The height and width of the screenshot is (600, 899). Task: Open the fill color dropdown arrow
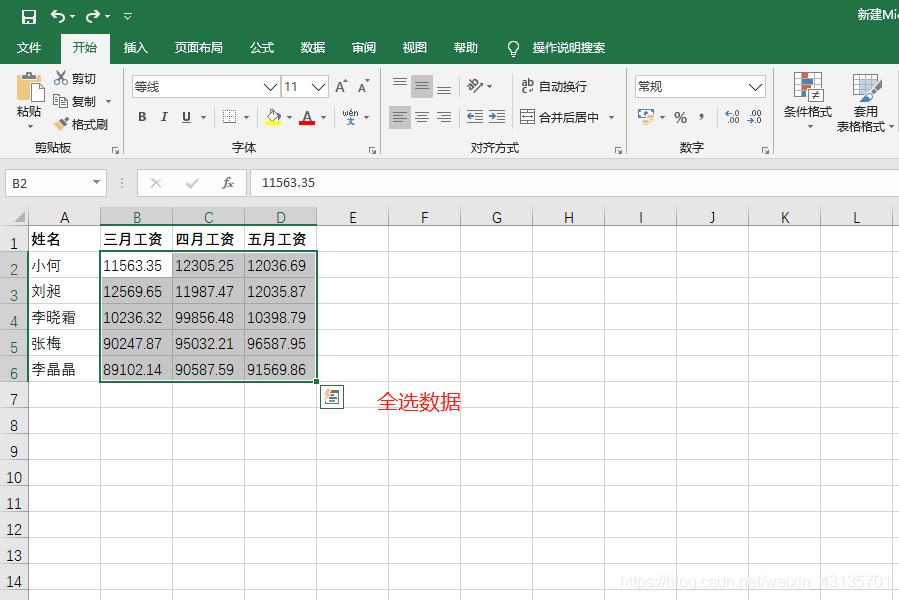point(290,118)
